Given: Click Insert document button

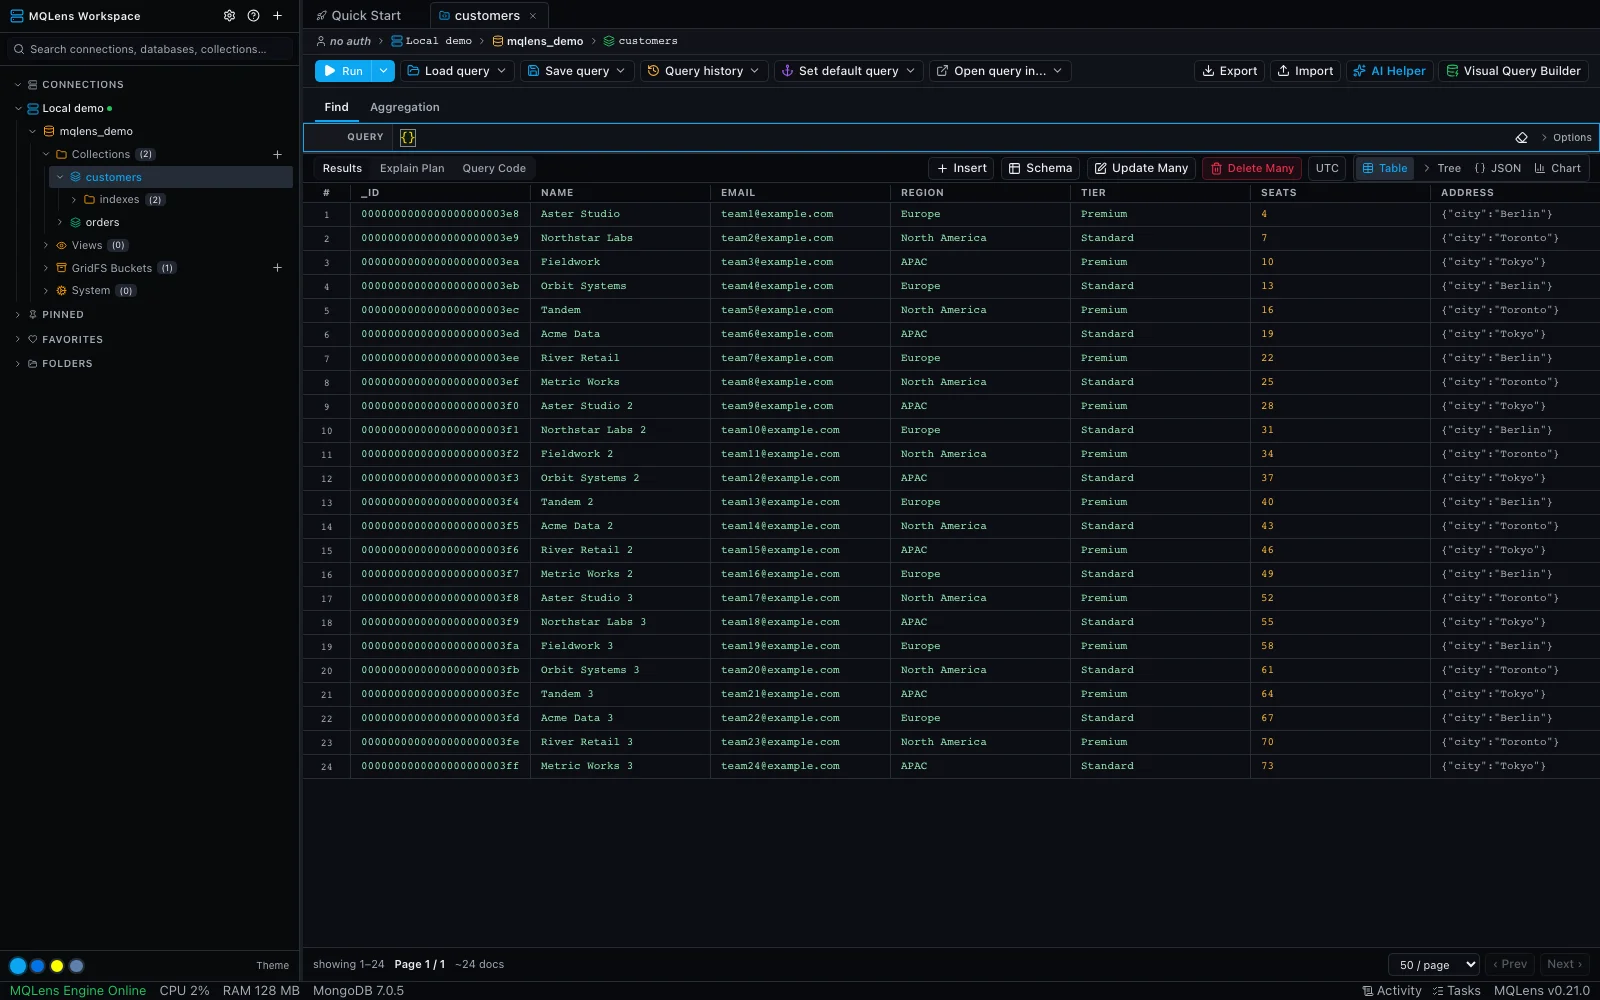Looking at the screenshot, I should coord(961,168).
